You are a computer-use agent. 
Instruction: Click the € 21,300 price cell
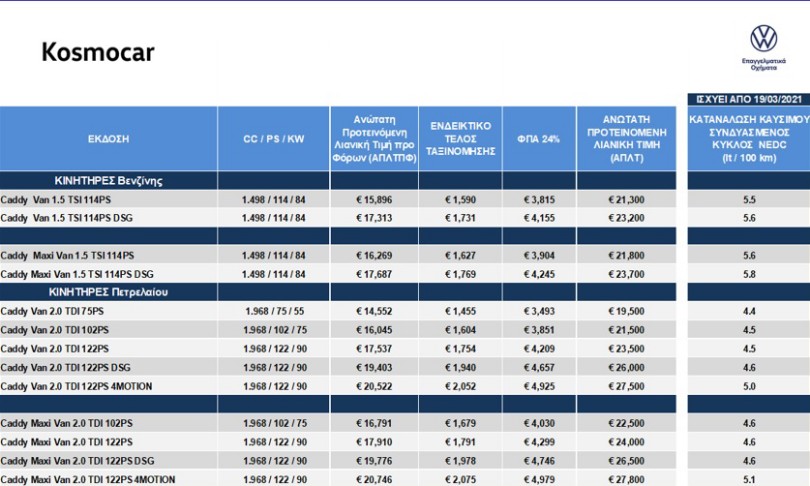626,200
